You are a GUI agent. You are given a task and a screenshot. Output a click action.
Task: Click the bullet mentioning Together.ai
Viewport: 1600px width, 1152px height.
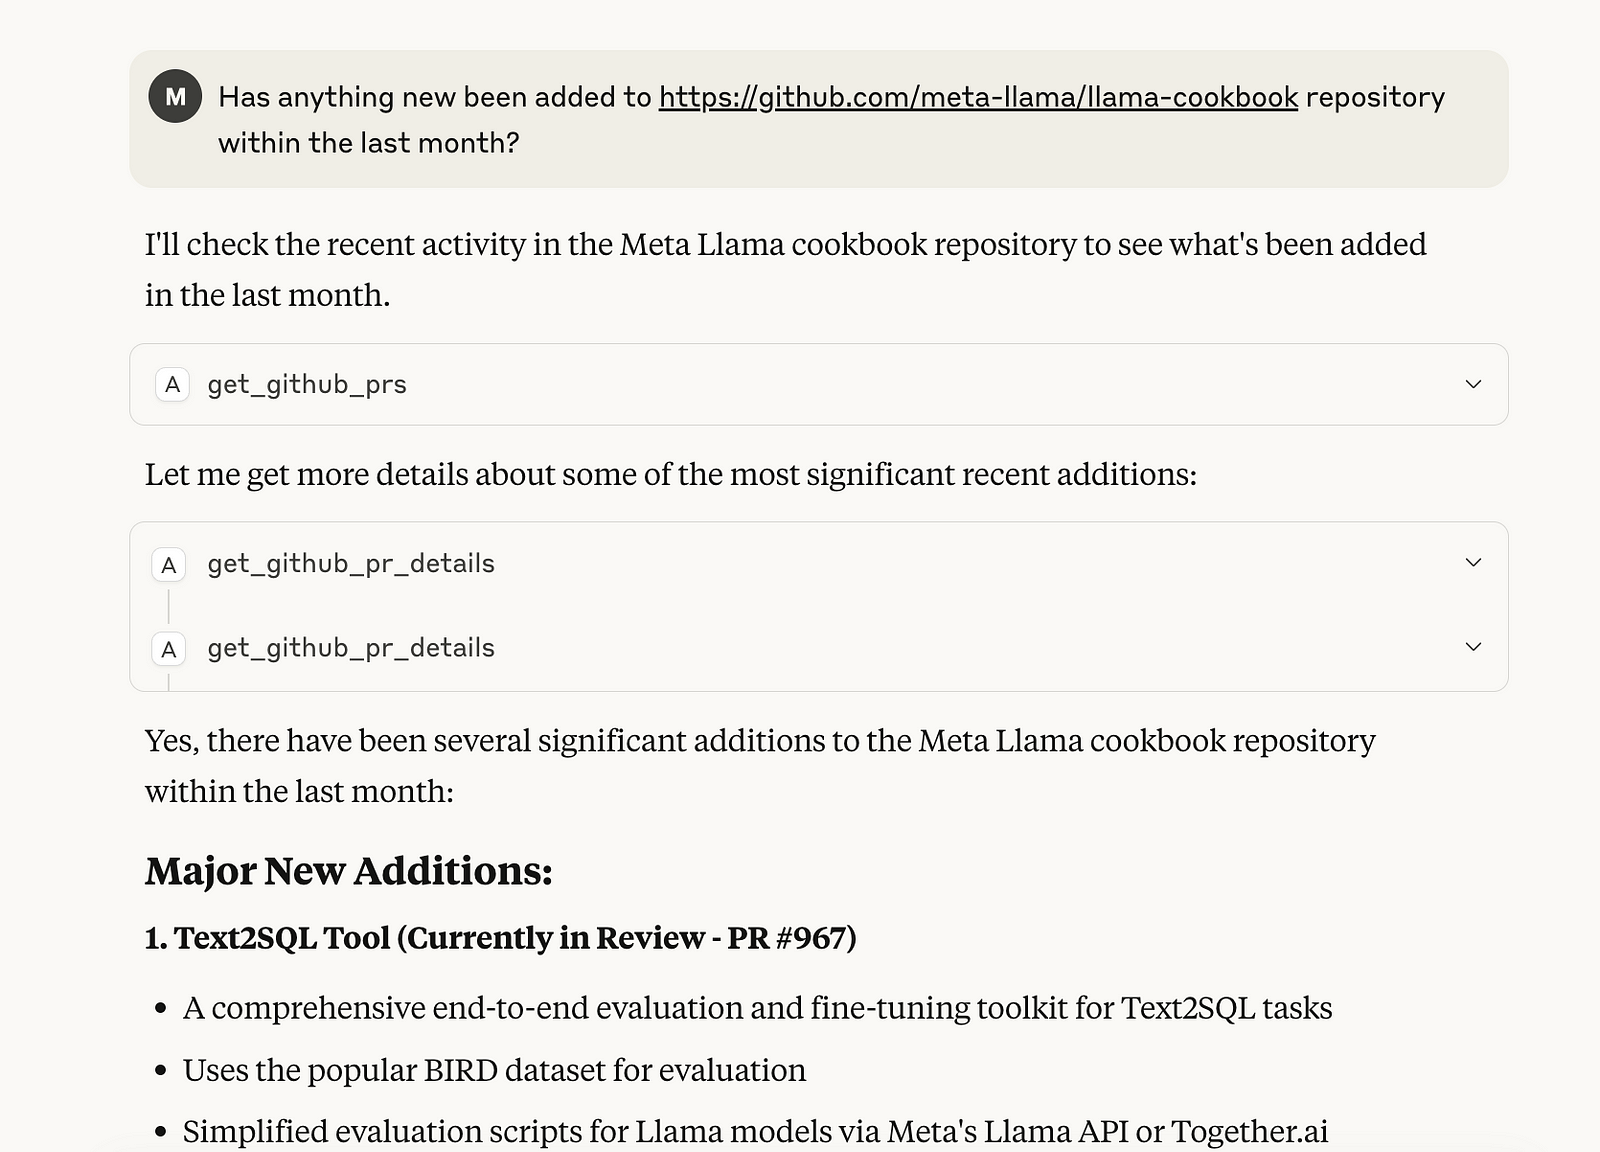(754, 1131)
